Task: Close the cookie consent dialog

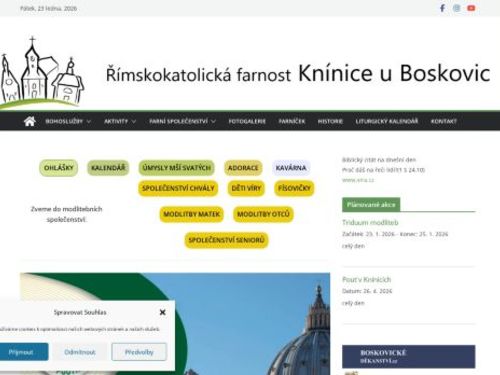Action: 162,312
